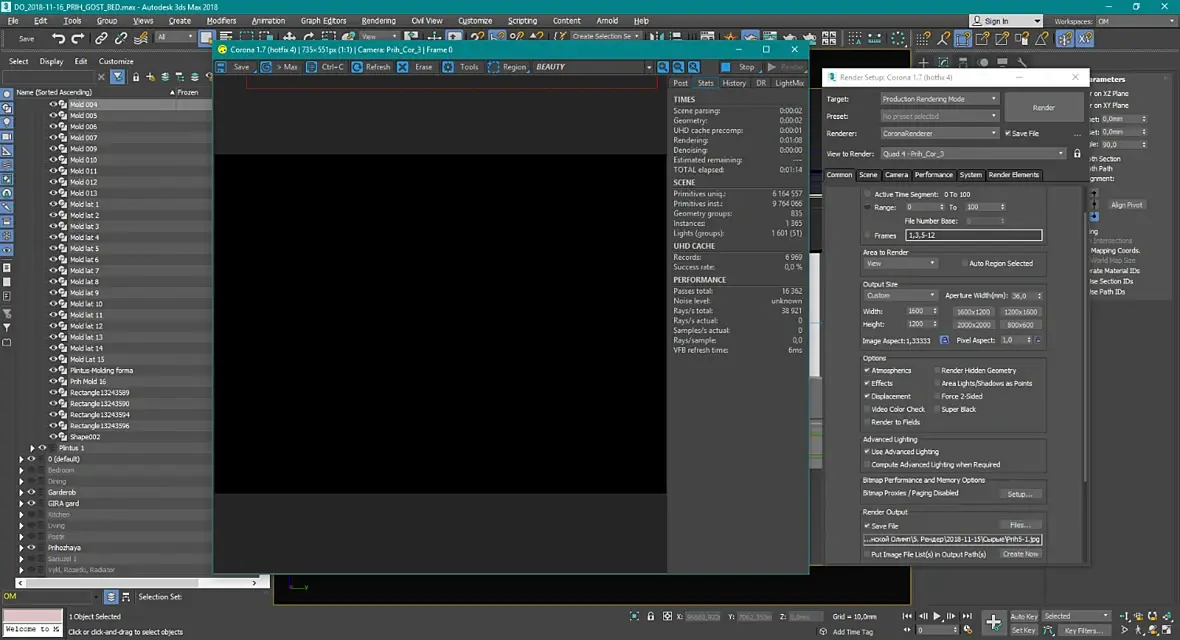Open the Renderer dropdown showing CoronaRenderer
Screen dimensions: 1180x640
click(x=939, y=133)
